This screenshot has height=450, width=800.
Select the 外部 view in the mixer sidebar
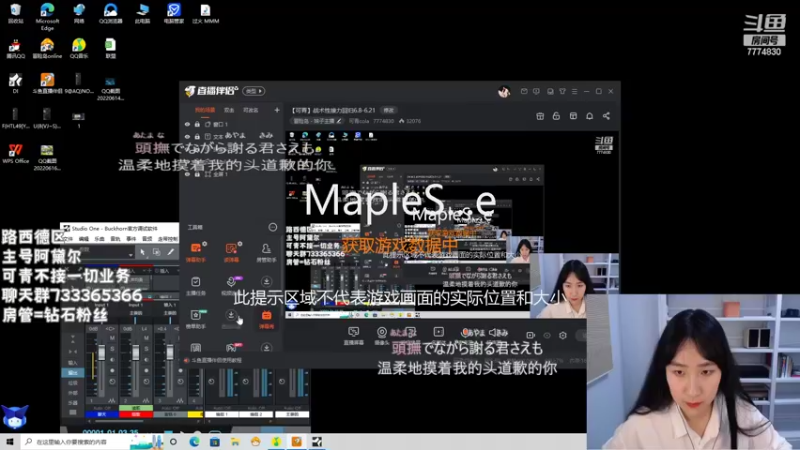click(72, 393)
